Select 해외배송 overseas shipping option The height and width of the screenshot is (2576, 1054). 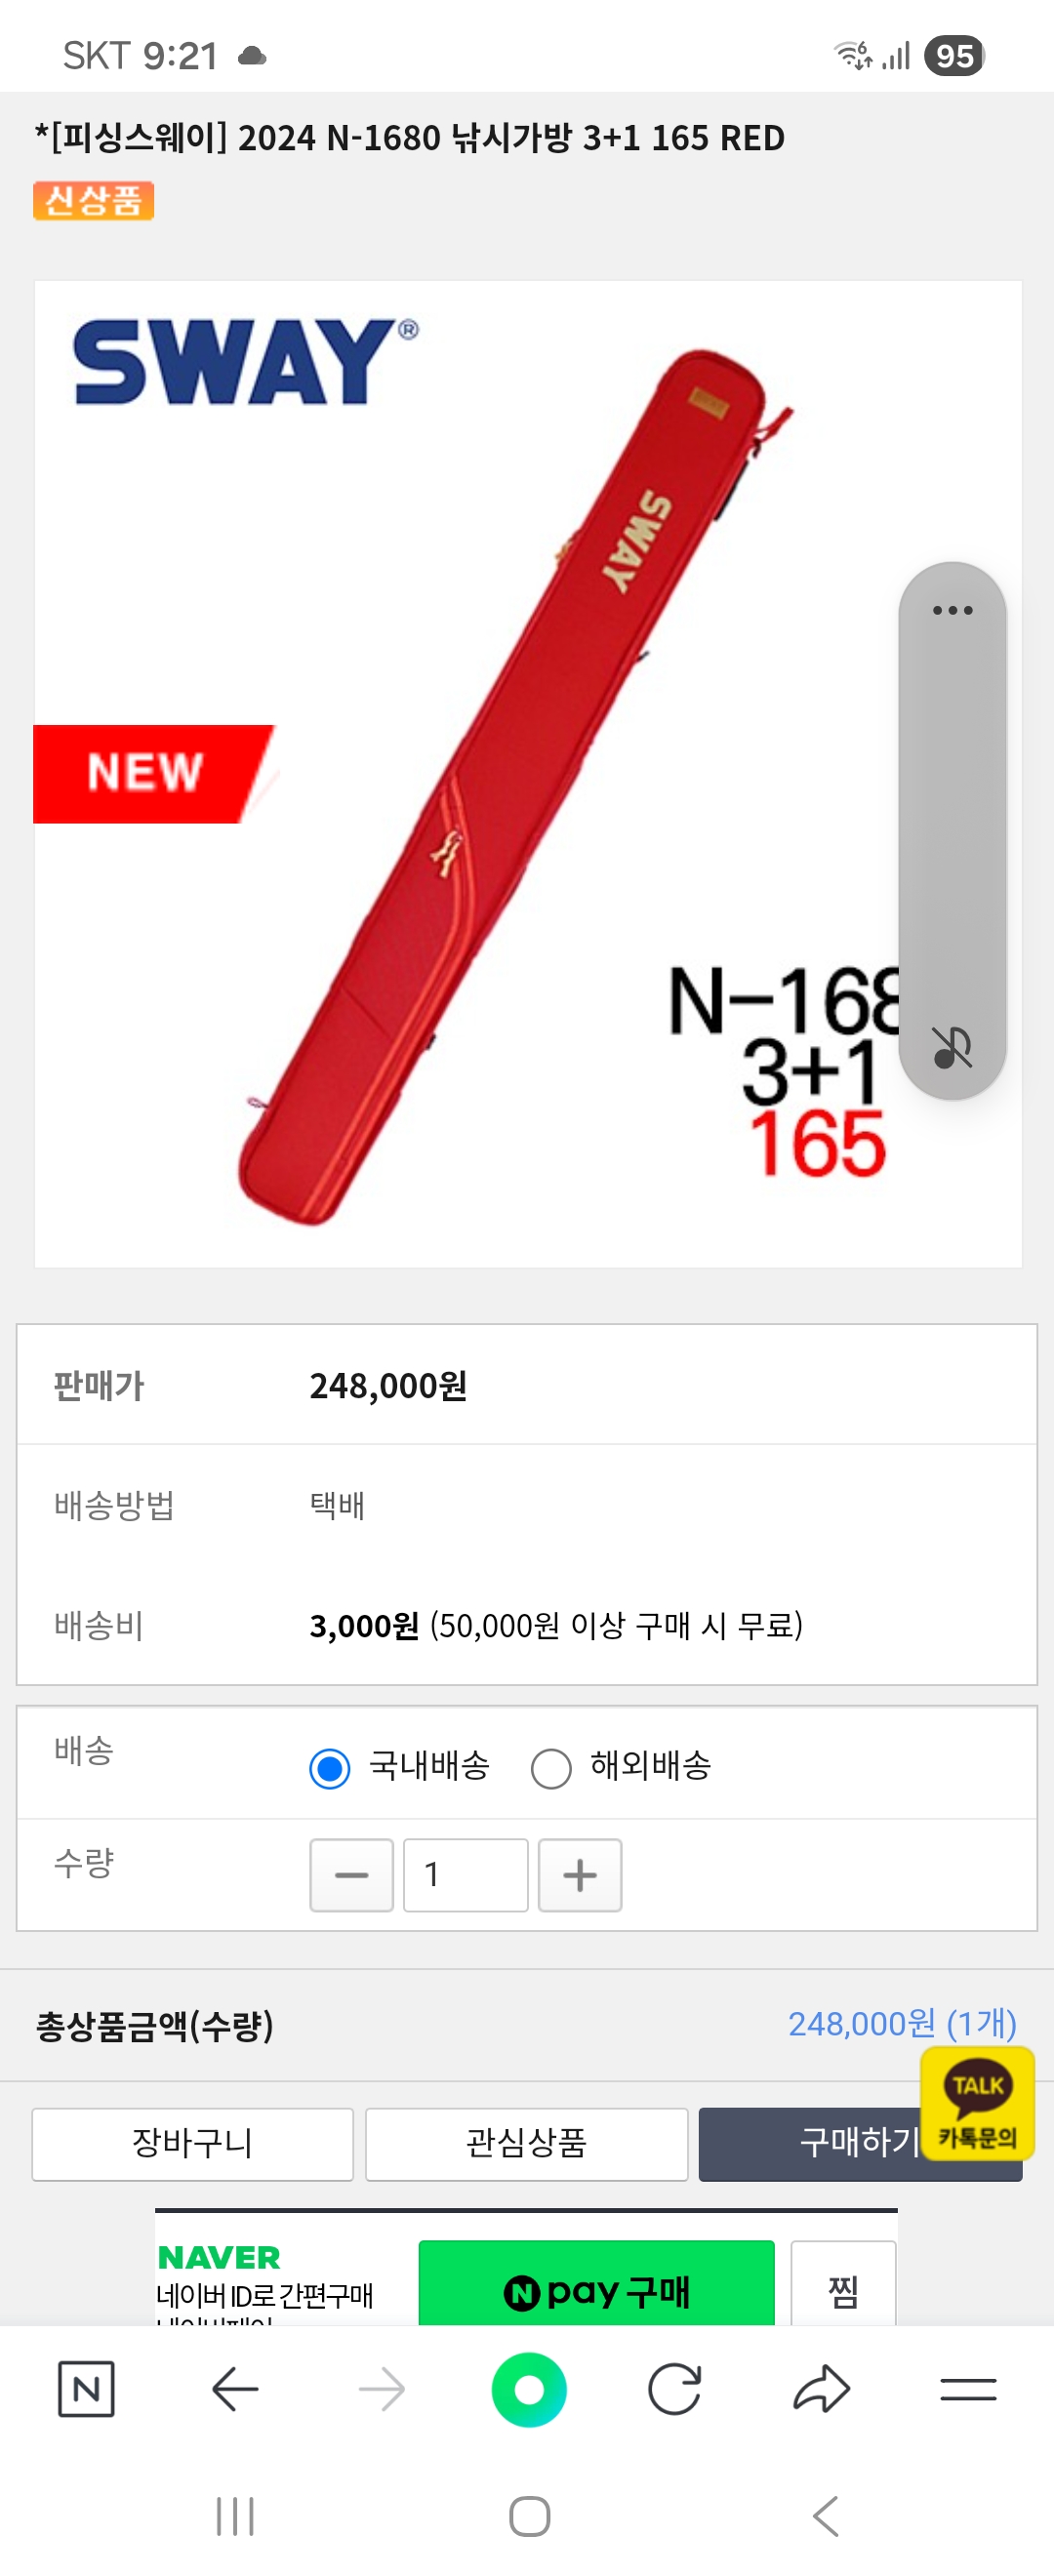click(551, 1767)
